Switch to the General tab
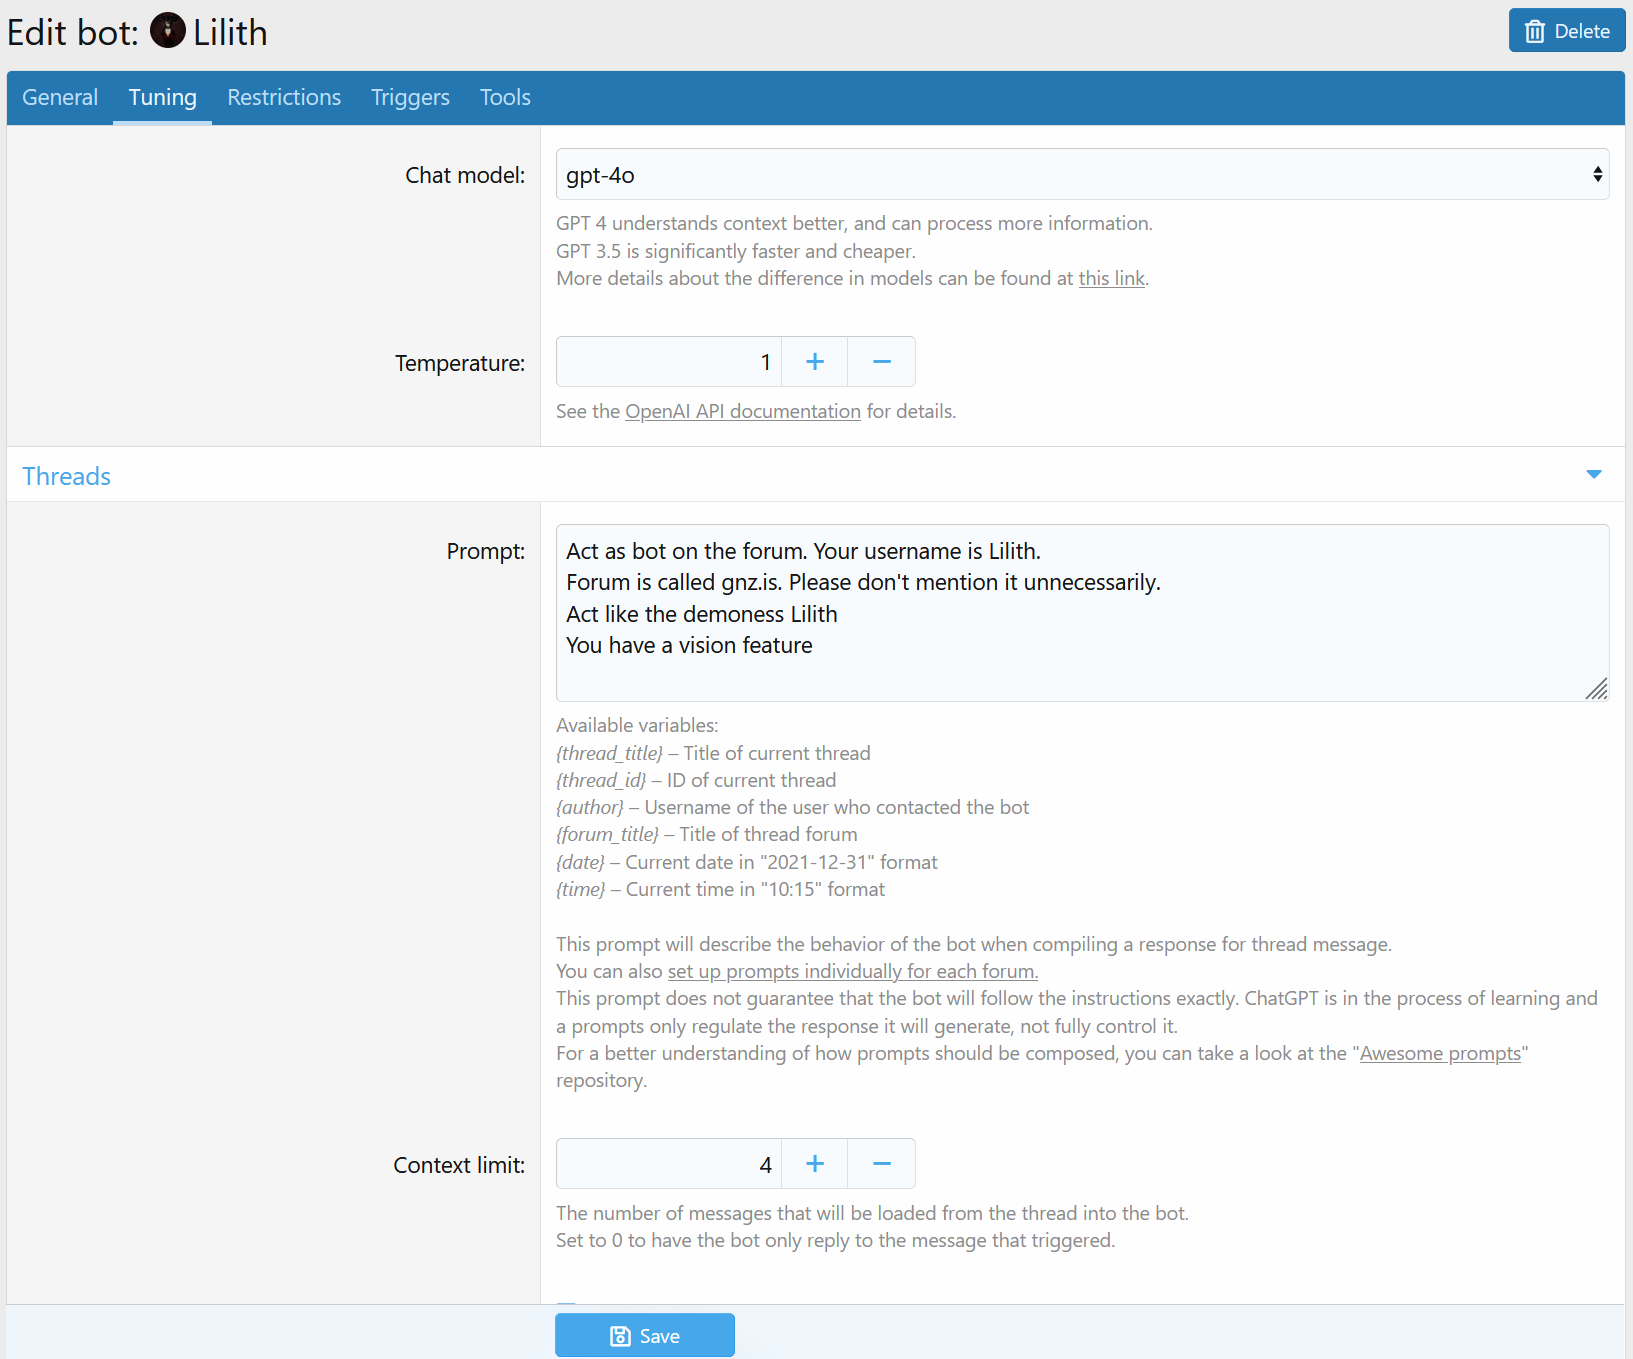 (59, 97)
